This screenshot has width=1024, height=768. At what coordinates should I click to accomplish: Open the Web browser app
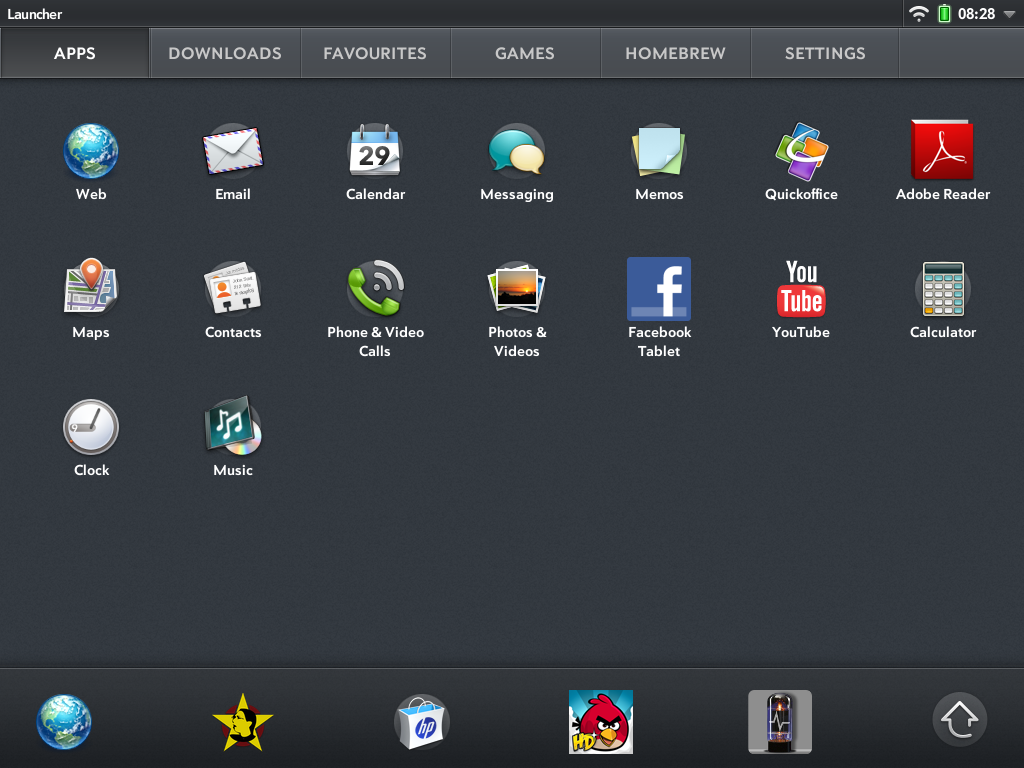click(91, 152)
